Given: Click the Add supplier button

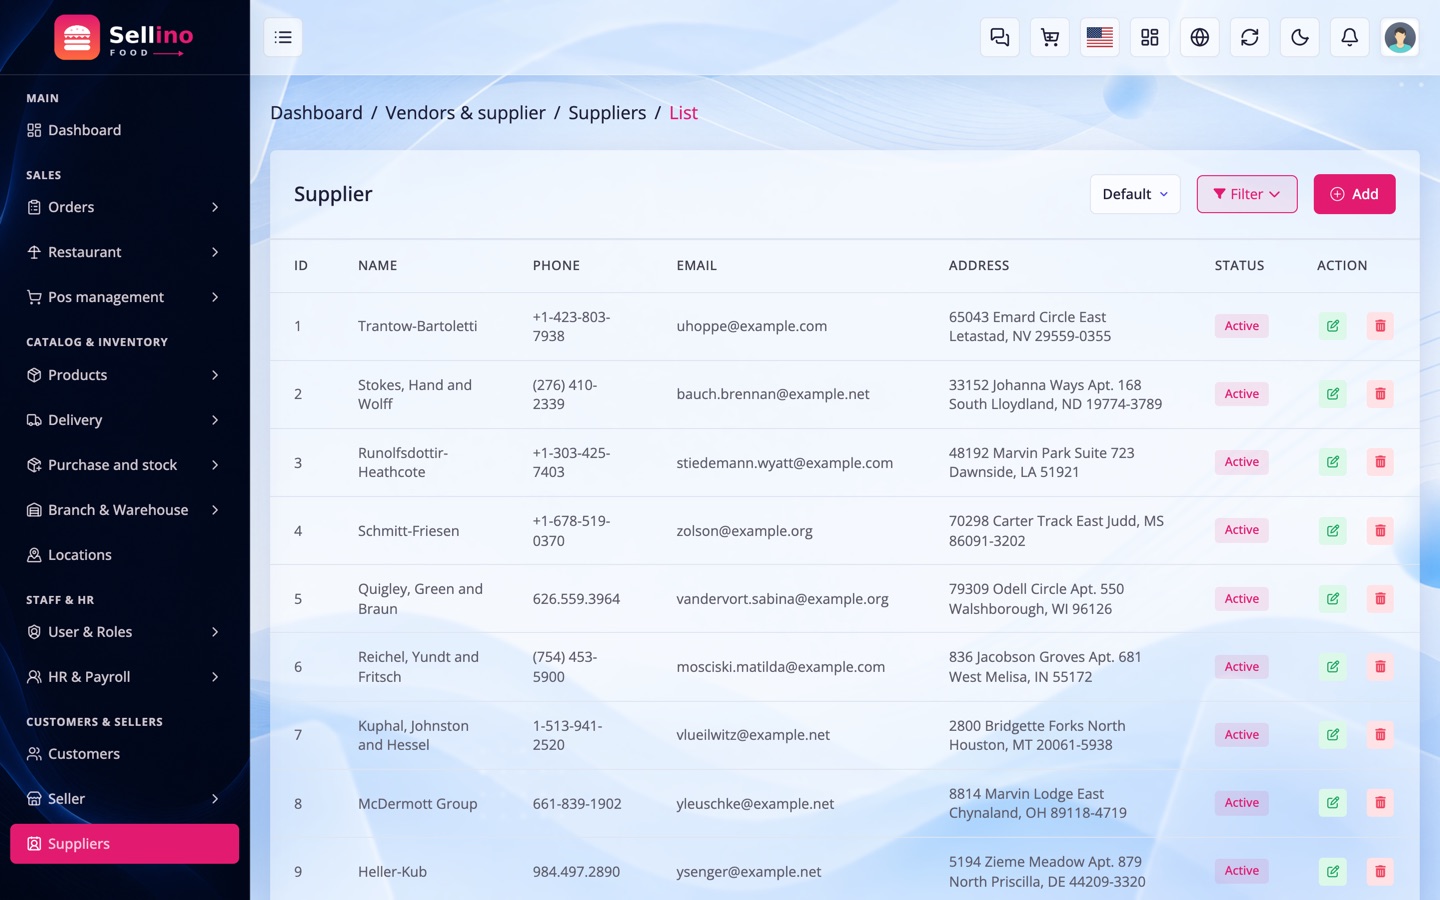Looking at the screenshot, I should [x=1354, y=194].
